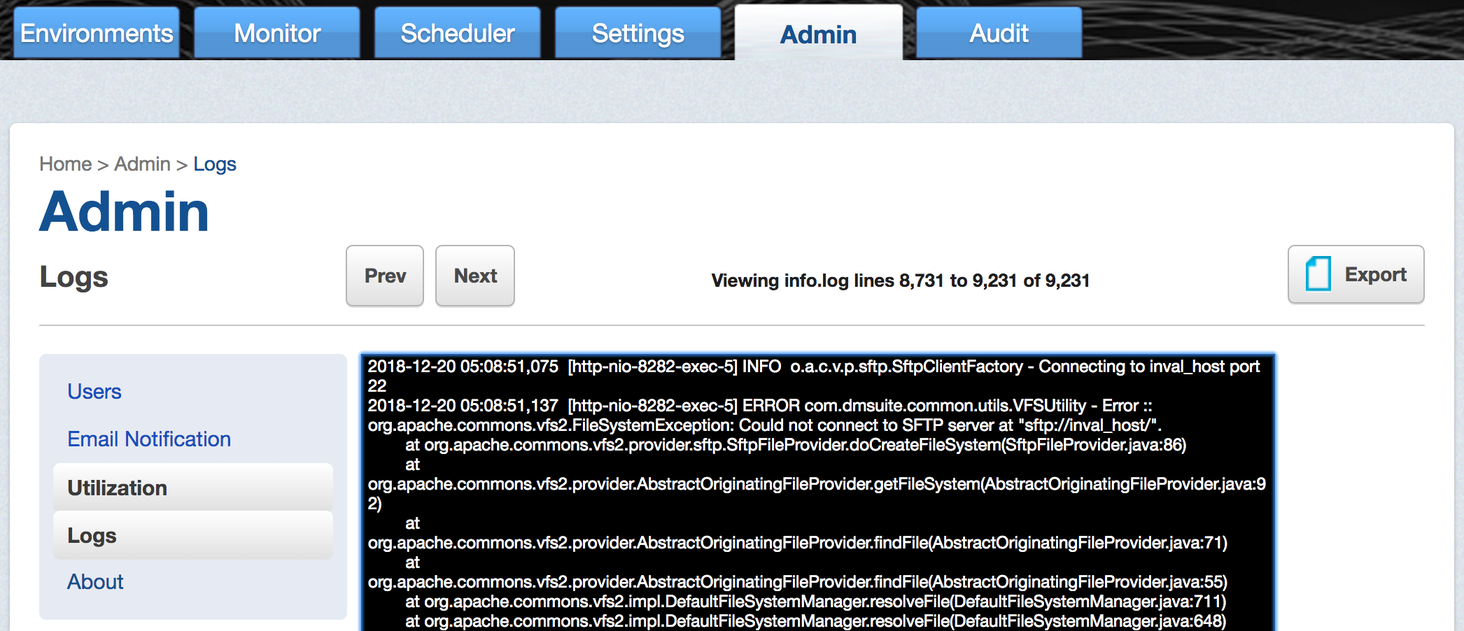Open the Users admin section
The width and height of the screenshot is (1464, 631).
point(94,392)
